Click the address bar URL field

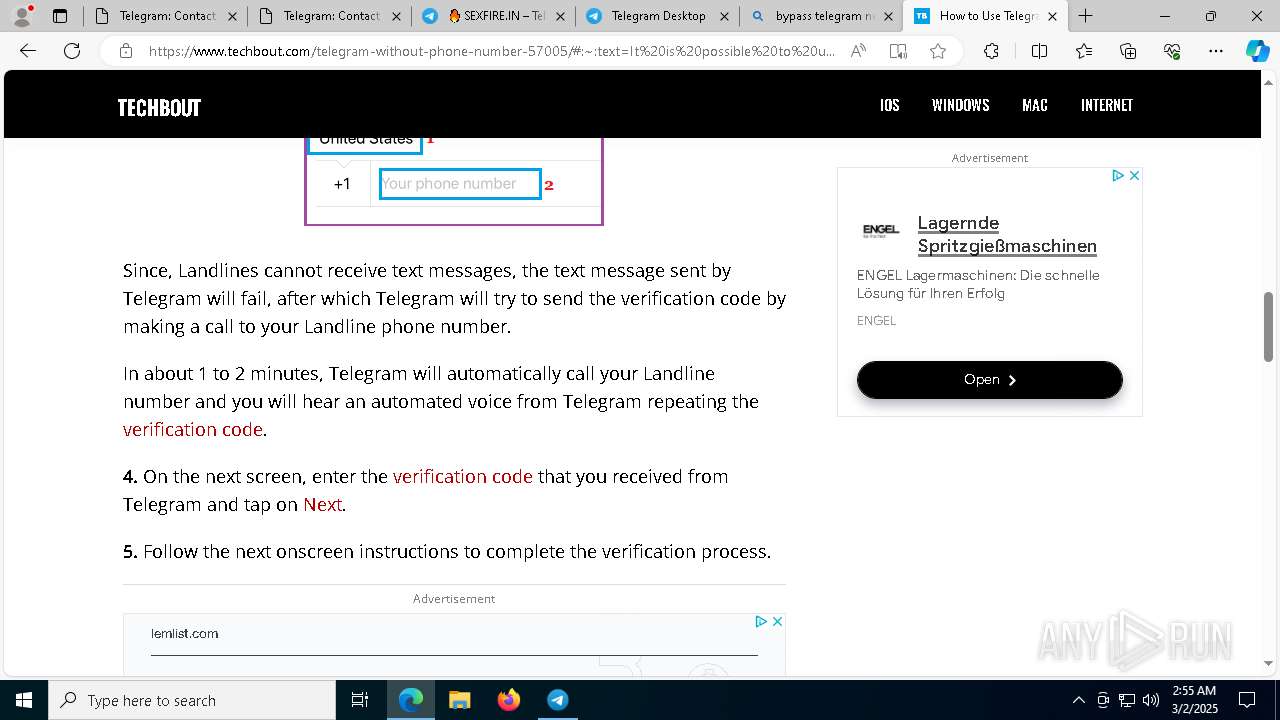[x=490, y=51]
